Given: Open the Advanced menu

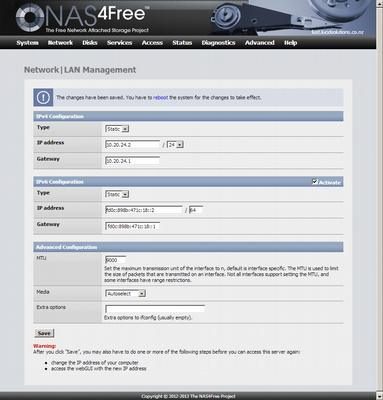Looking at the screenshot, I should pyautogui.click(x=260, y=43).
